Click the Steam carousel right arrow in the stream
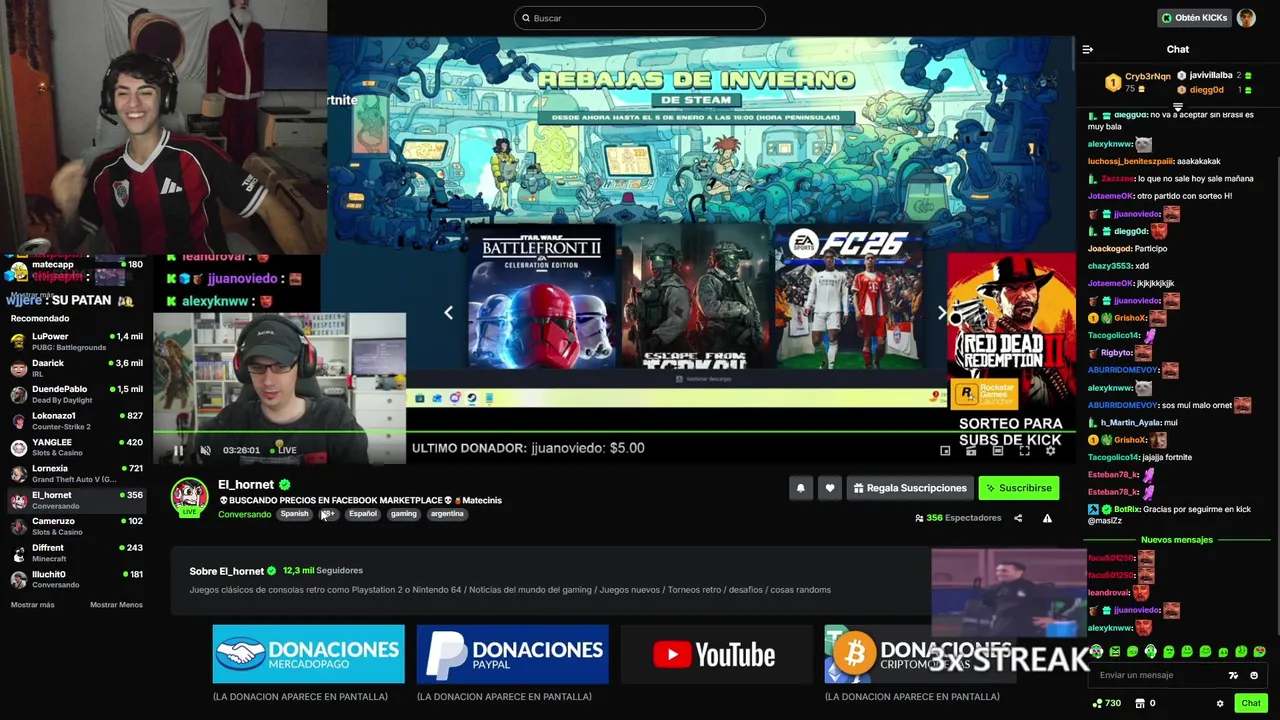 (941, 313)
